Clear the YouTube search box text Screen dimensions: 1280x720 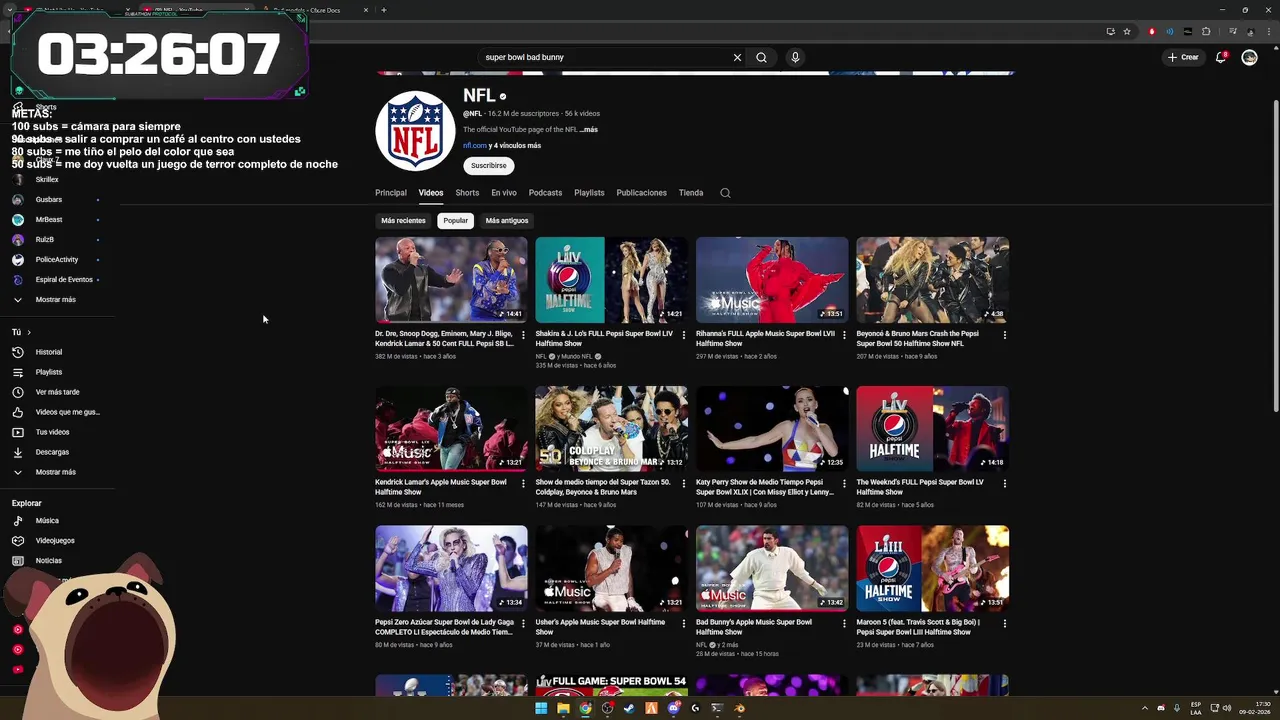tap(737, 57)
